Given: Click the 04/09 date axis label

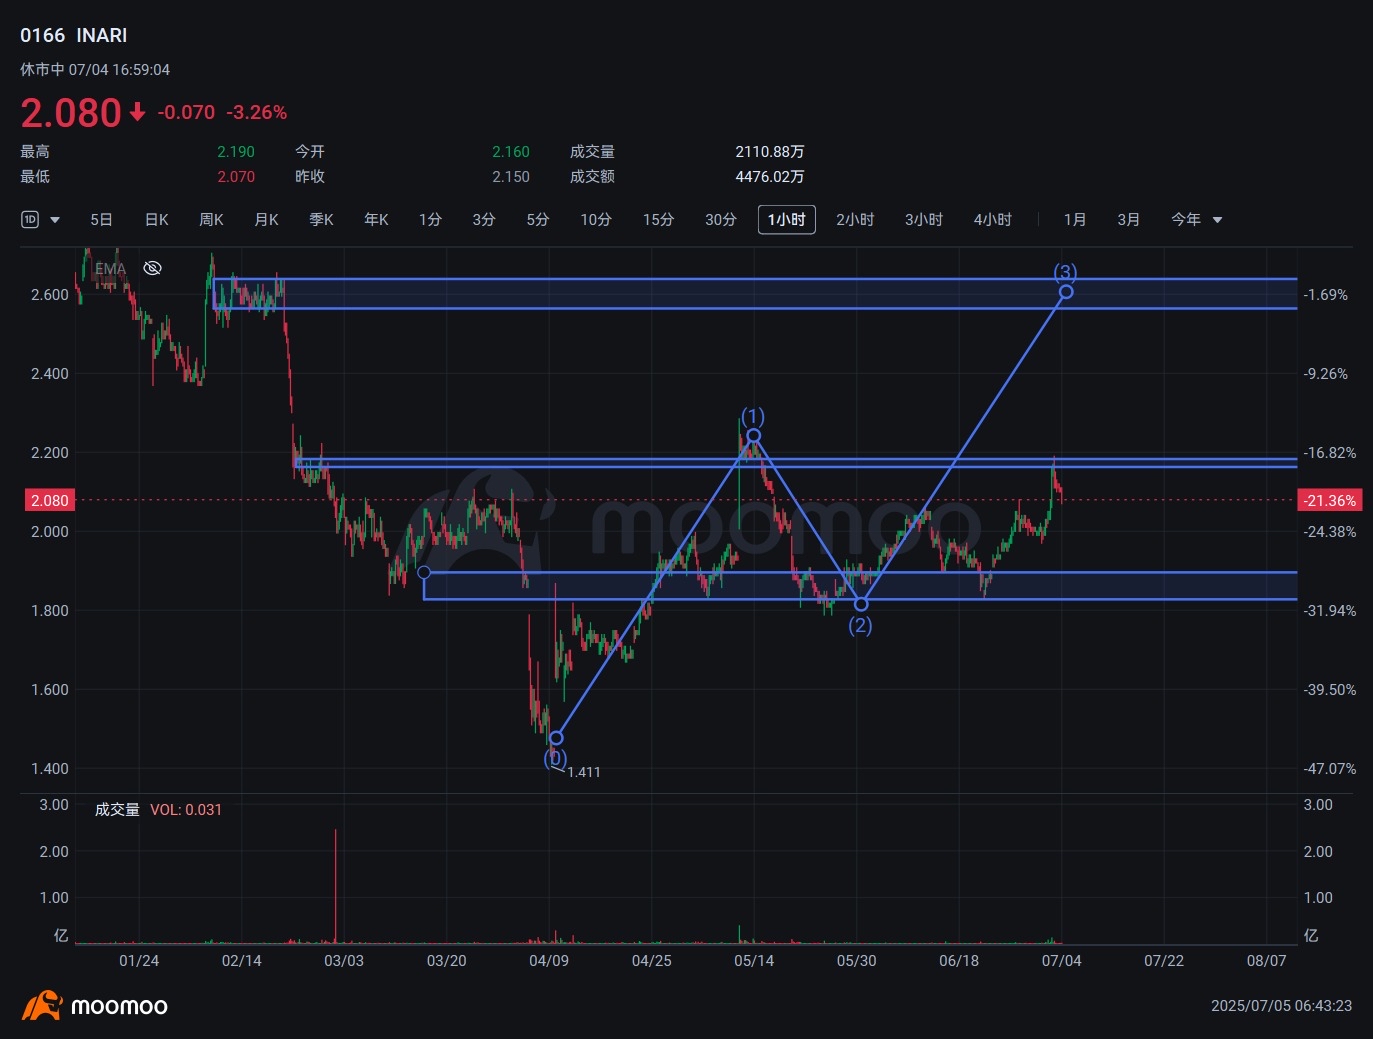Looking at the screenshot, I should pyautogui.click(x=549, y=960).
